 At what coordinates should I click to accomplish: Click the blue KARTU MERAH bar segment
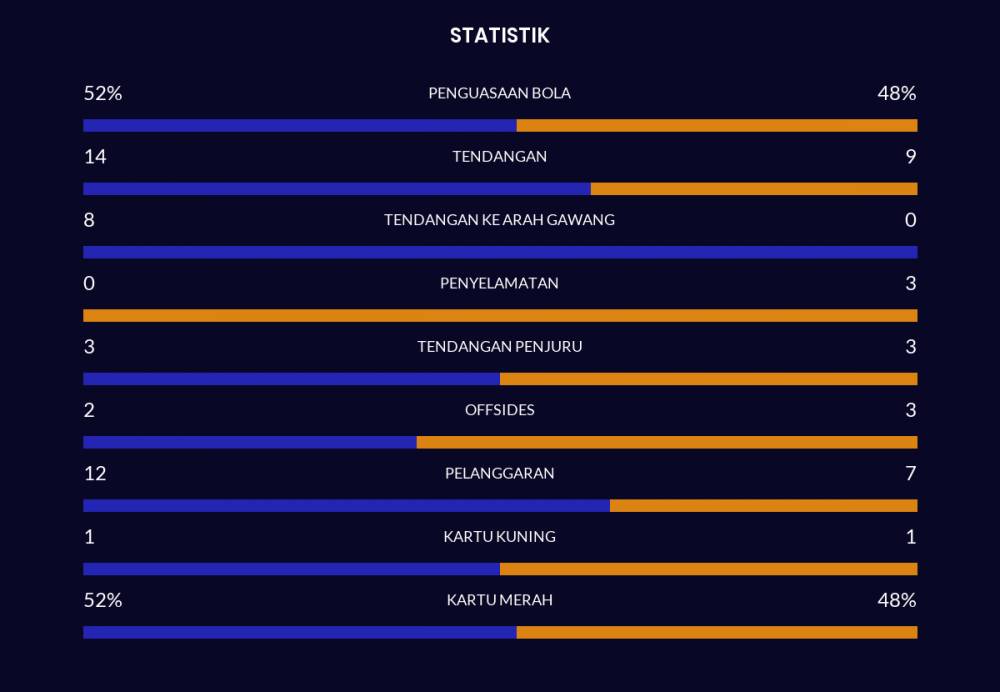point(299,632)
